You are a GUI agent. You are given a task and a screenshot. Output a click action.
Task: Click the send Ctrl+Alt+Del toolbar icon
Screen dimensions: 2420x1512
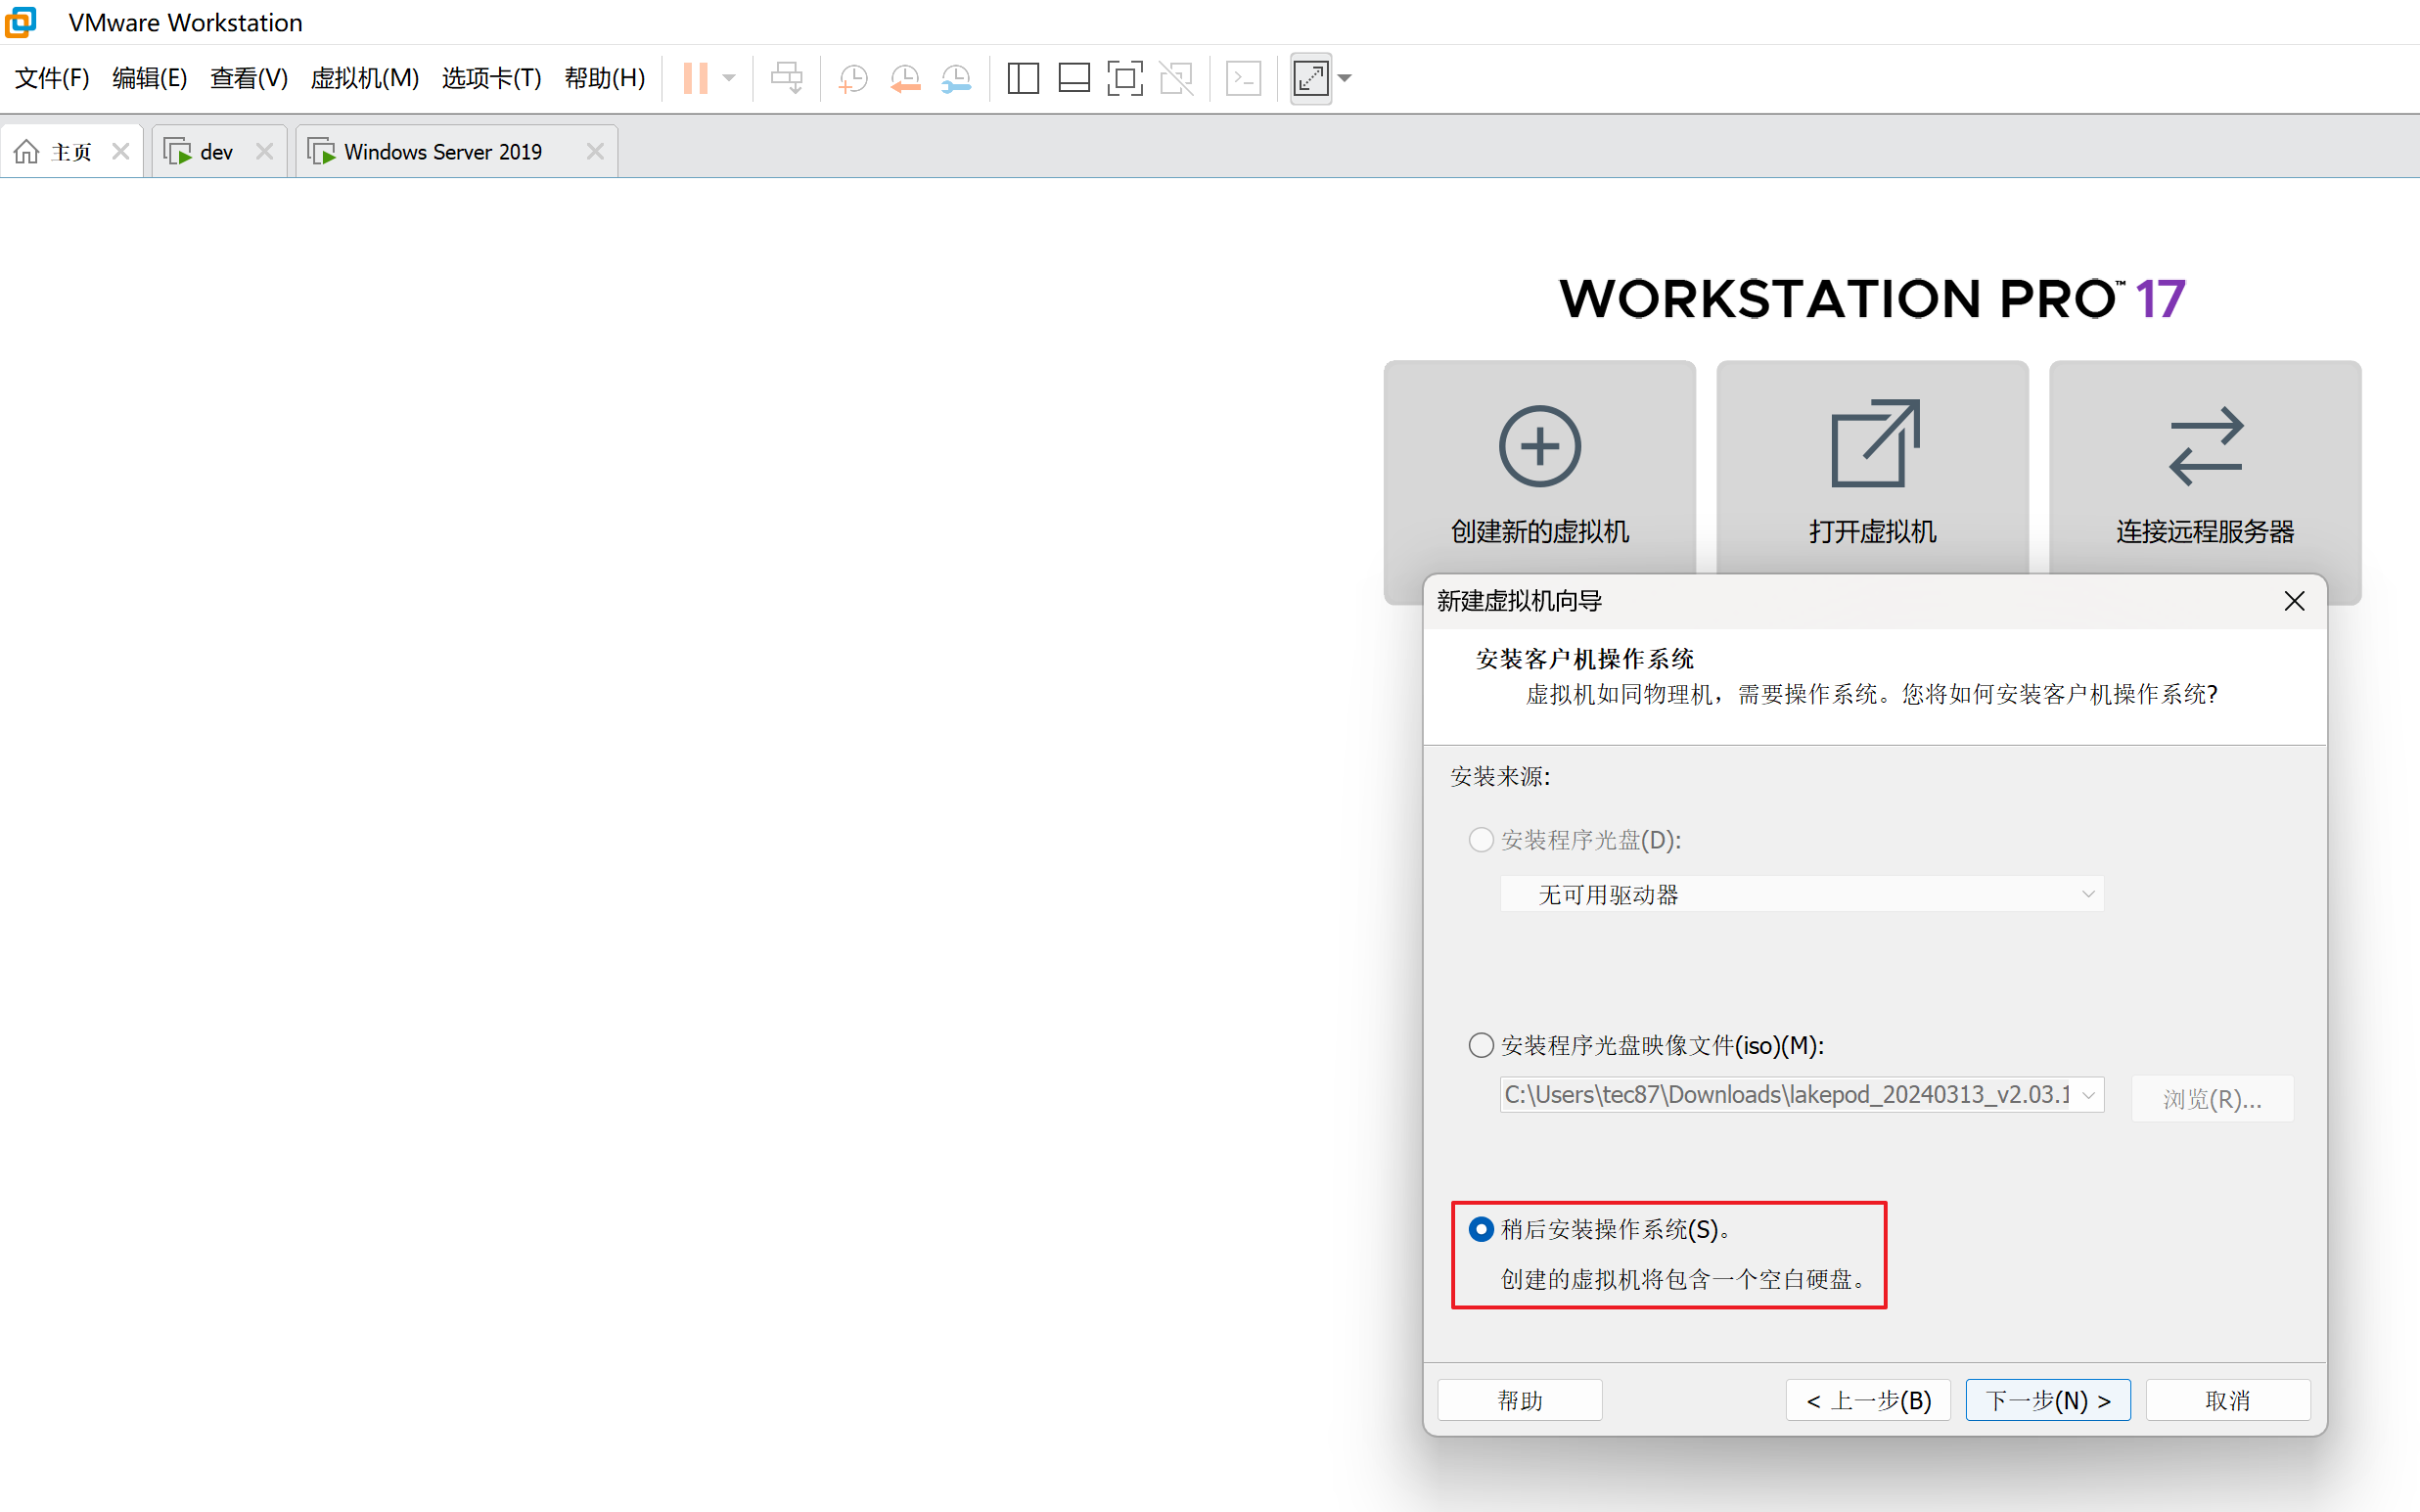click(x=787, y=78)
